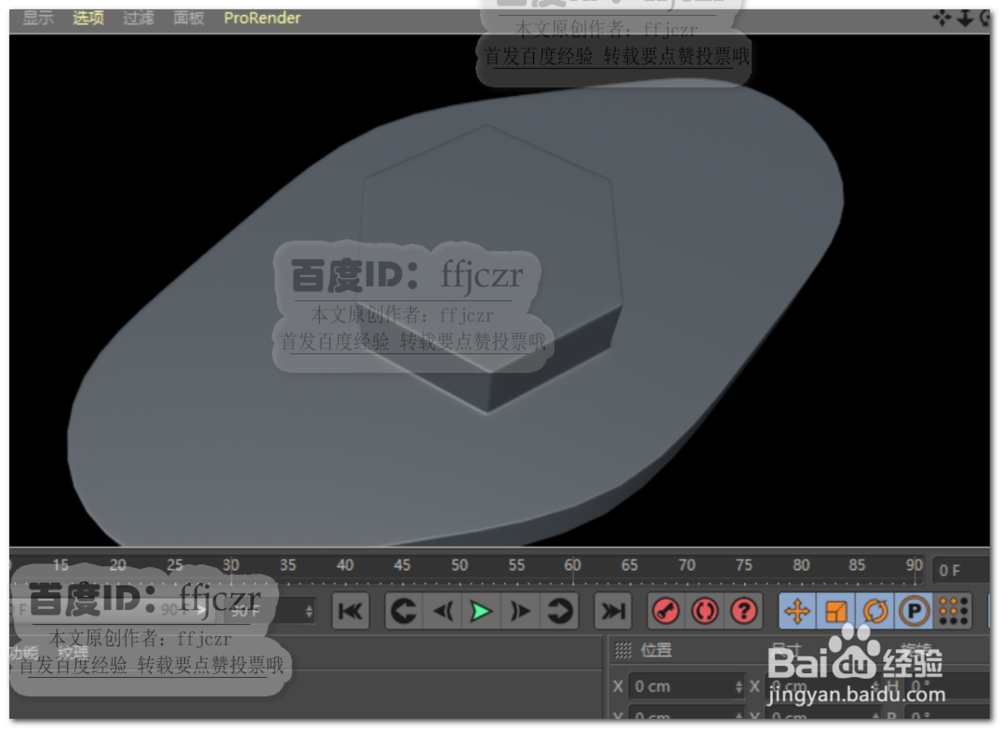Toggle parameter keyframe recording

[914, 611]
